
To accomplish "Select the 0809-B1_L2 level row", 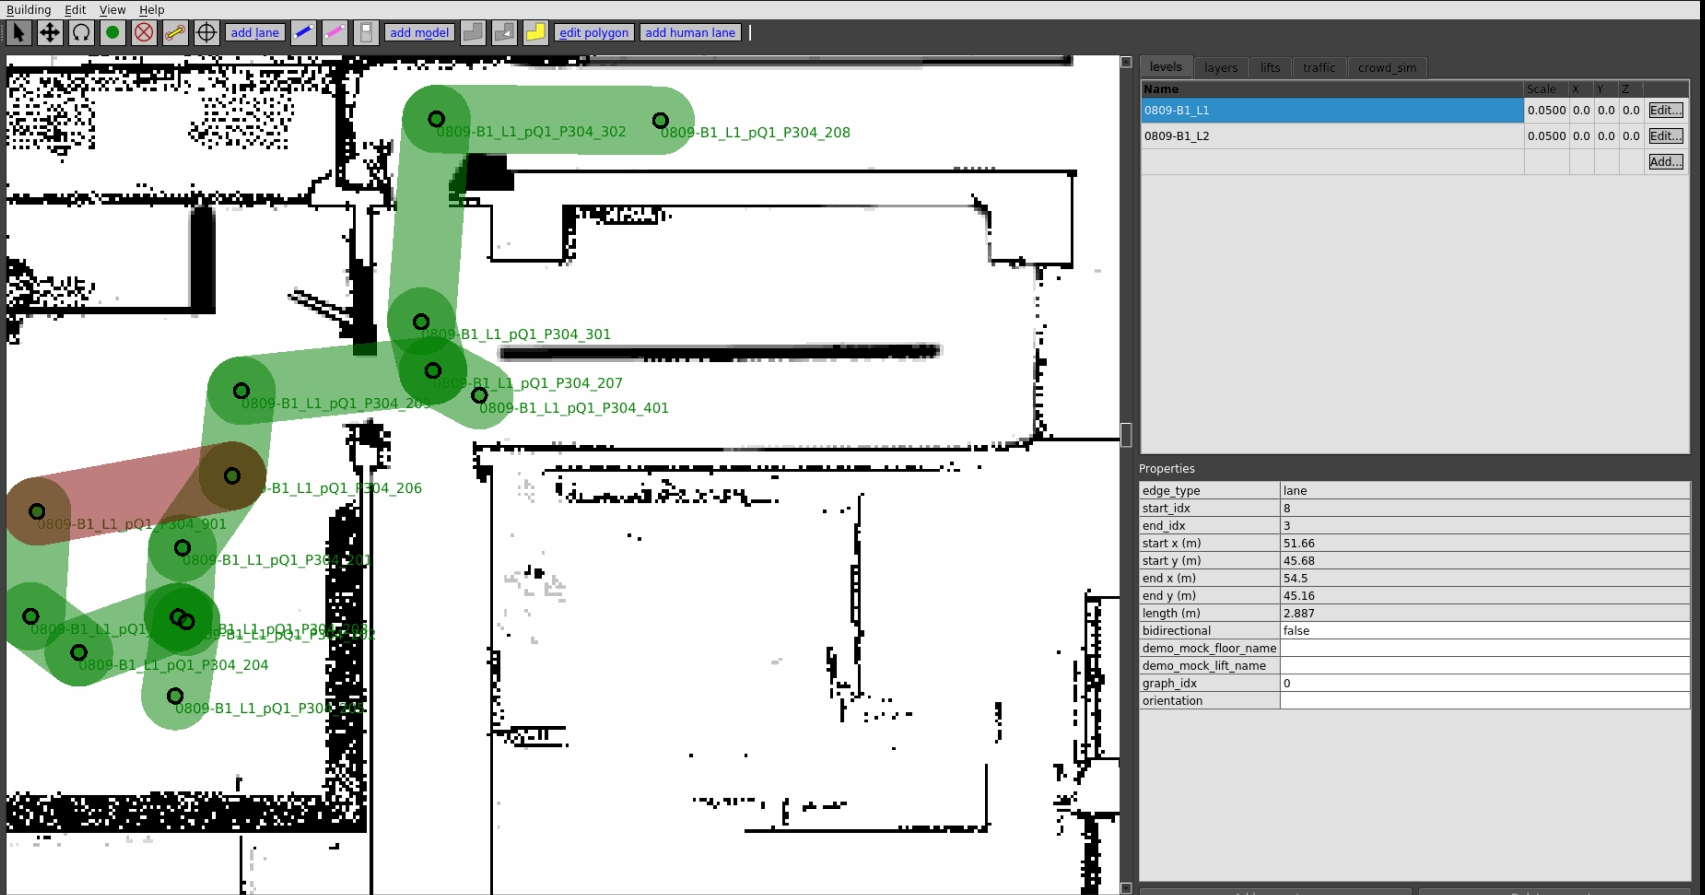I will click(x=1330, y=136).
